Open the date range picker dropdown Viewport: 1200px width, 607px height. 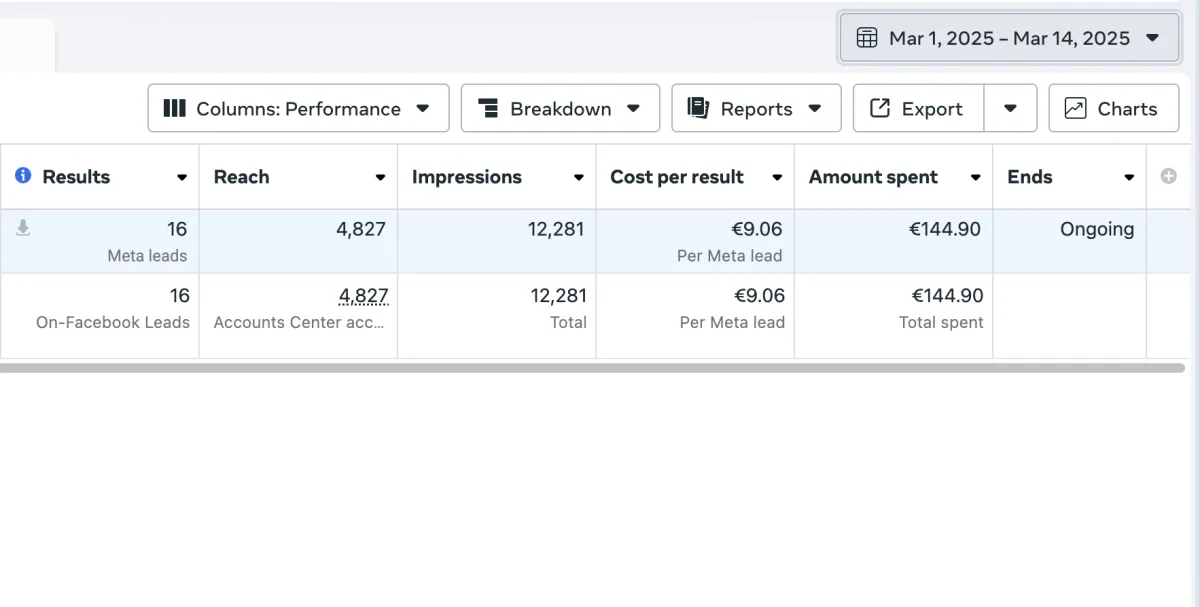tap(1152, 38)
